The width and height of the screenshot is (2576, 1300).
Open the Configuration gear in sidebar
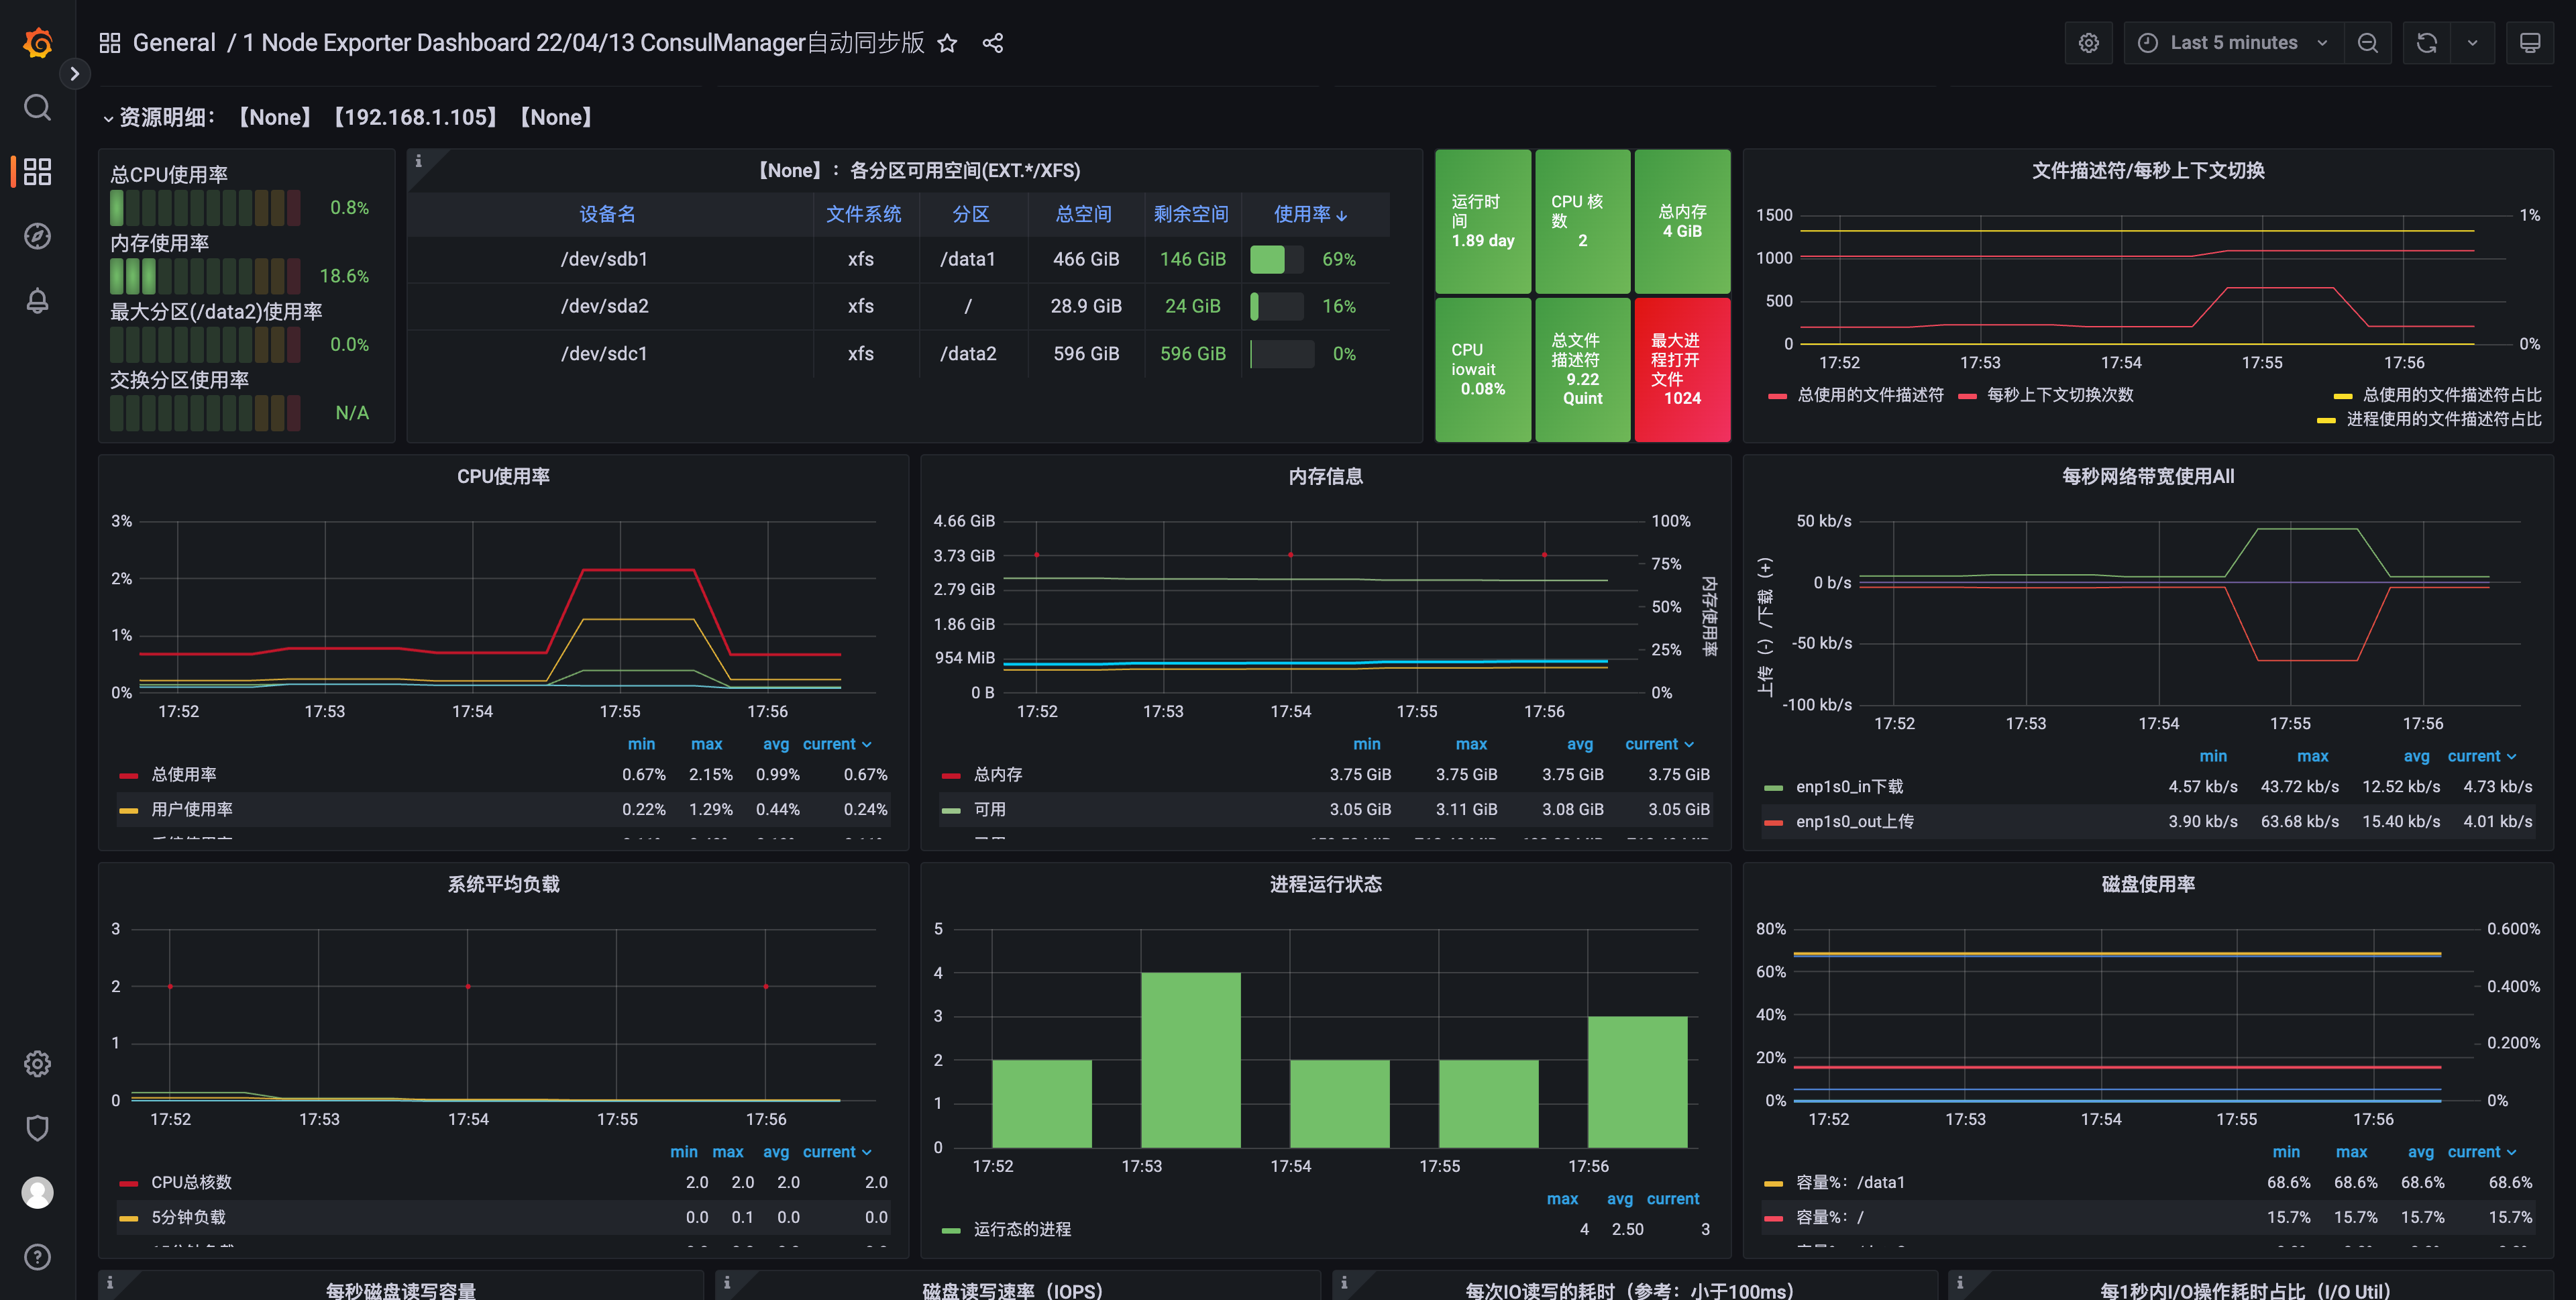tap(37, 1063)
